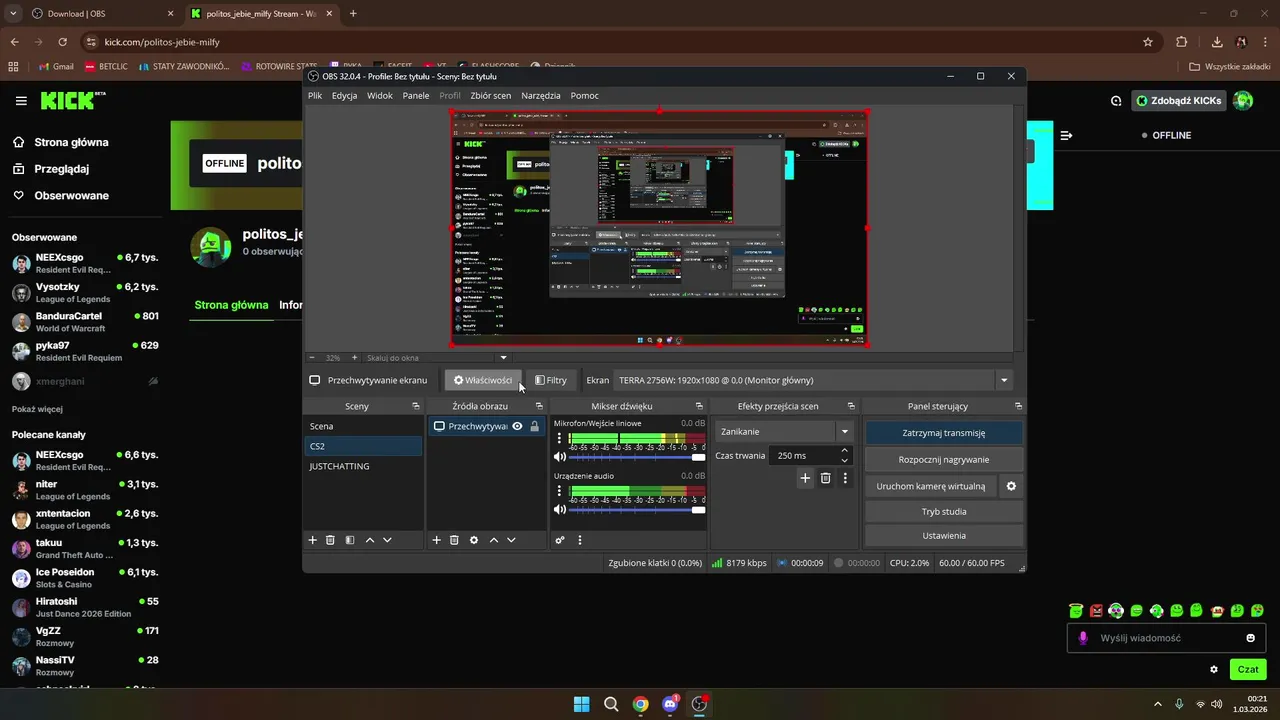Open Discord from Windows taskbar
Image resolution: width=1280 pixels, height=720 pixels.
point(670,704)
